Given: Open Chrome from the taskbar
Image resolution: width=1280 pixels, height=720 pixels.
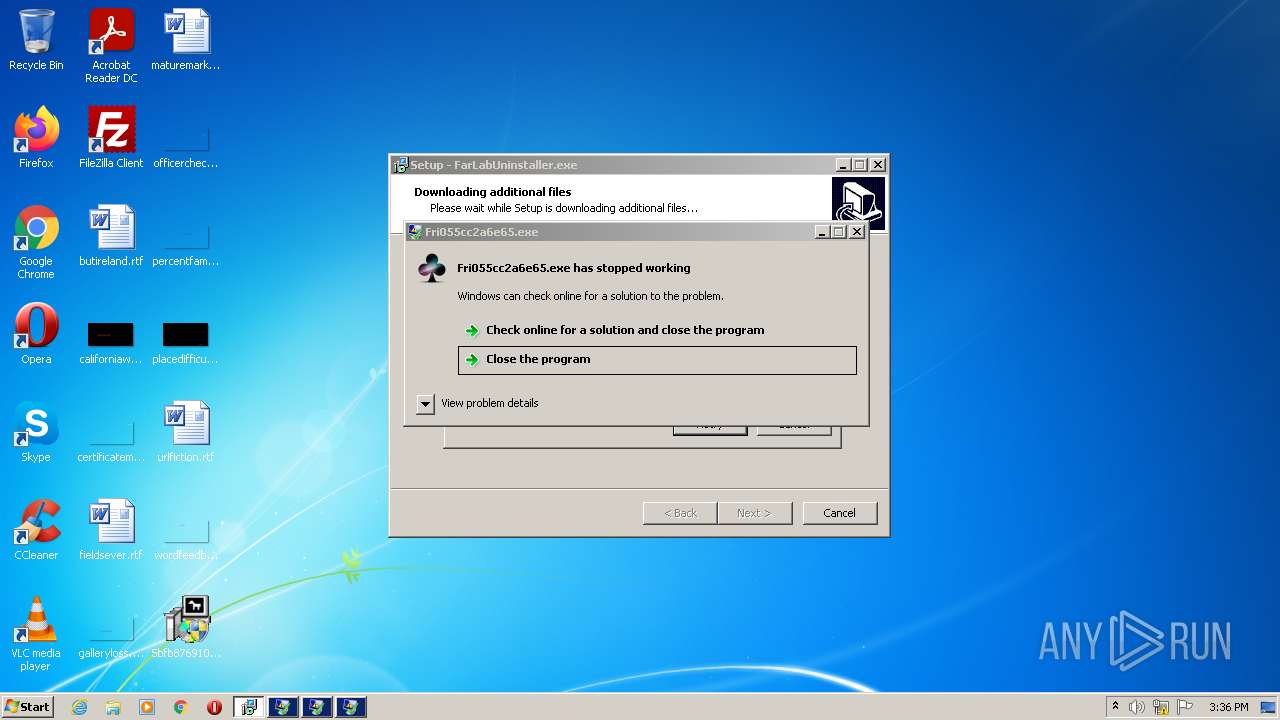Looking at the screenshot, I should (x=181, y=707).
